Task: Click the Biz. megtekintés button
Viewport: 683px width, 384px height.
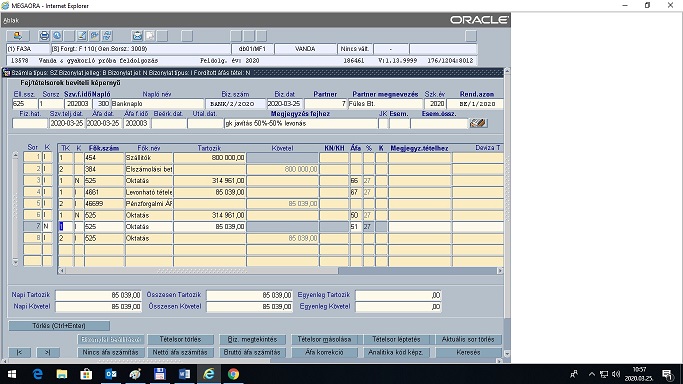Action: [x=252, y=339]
